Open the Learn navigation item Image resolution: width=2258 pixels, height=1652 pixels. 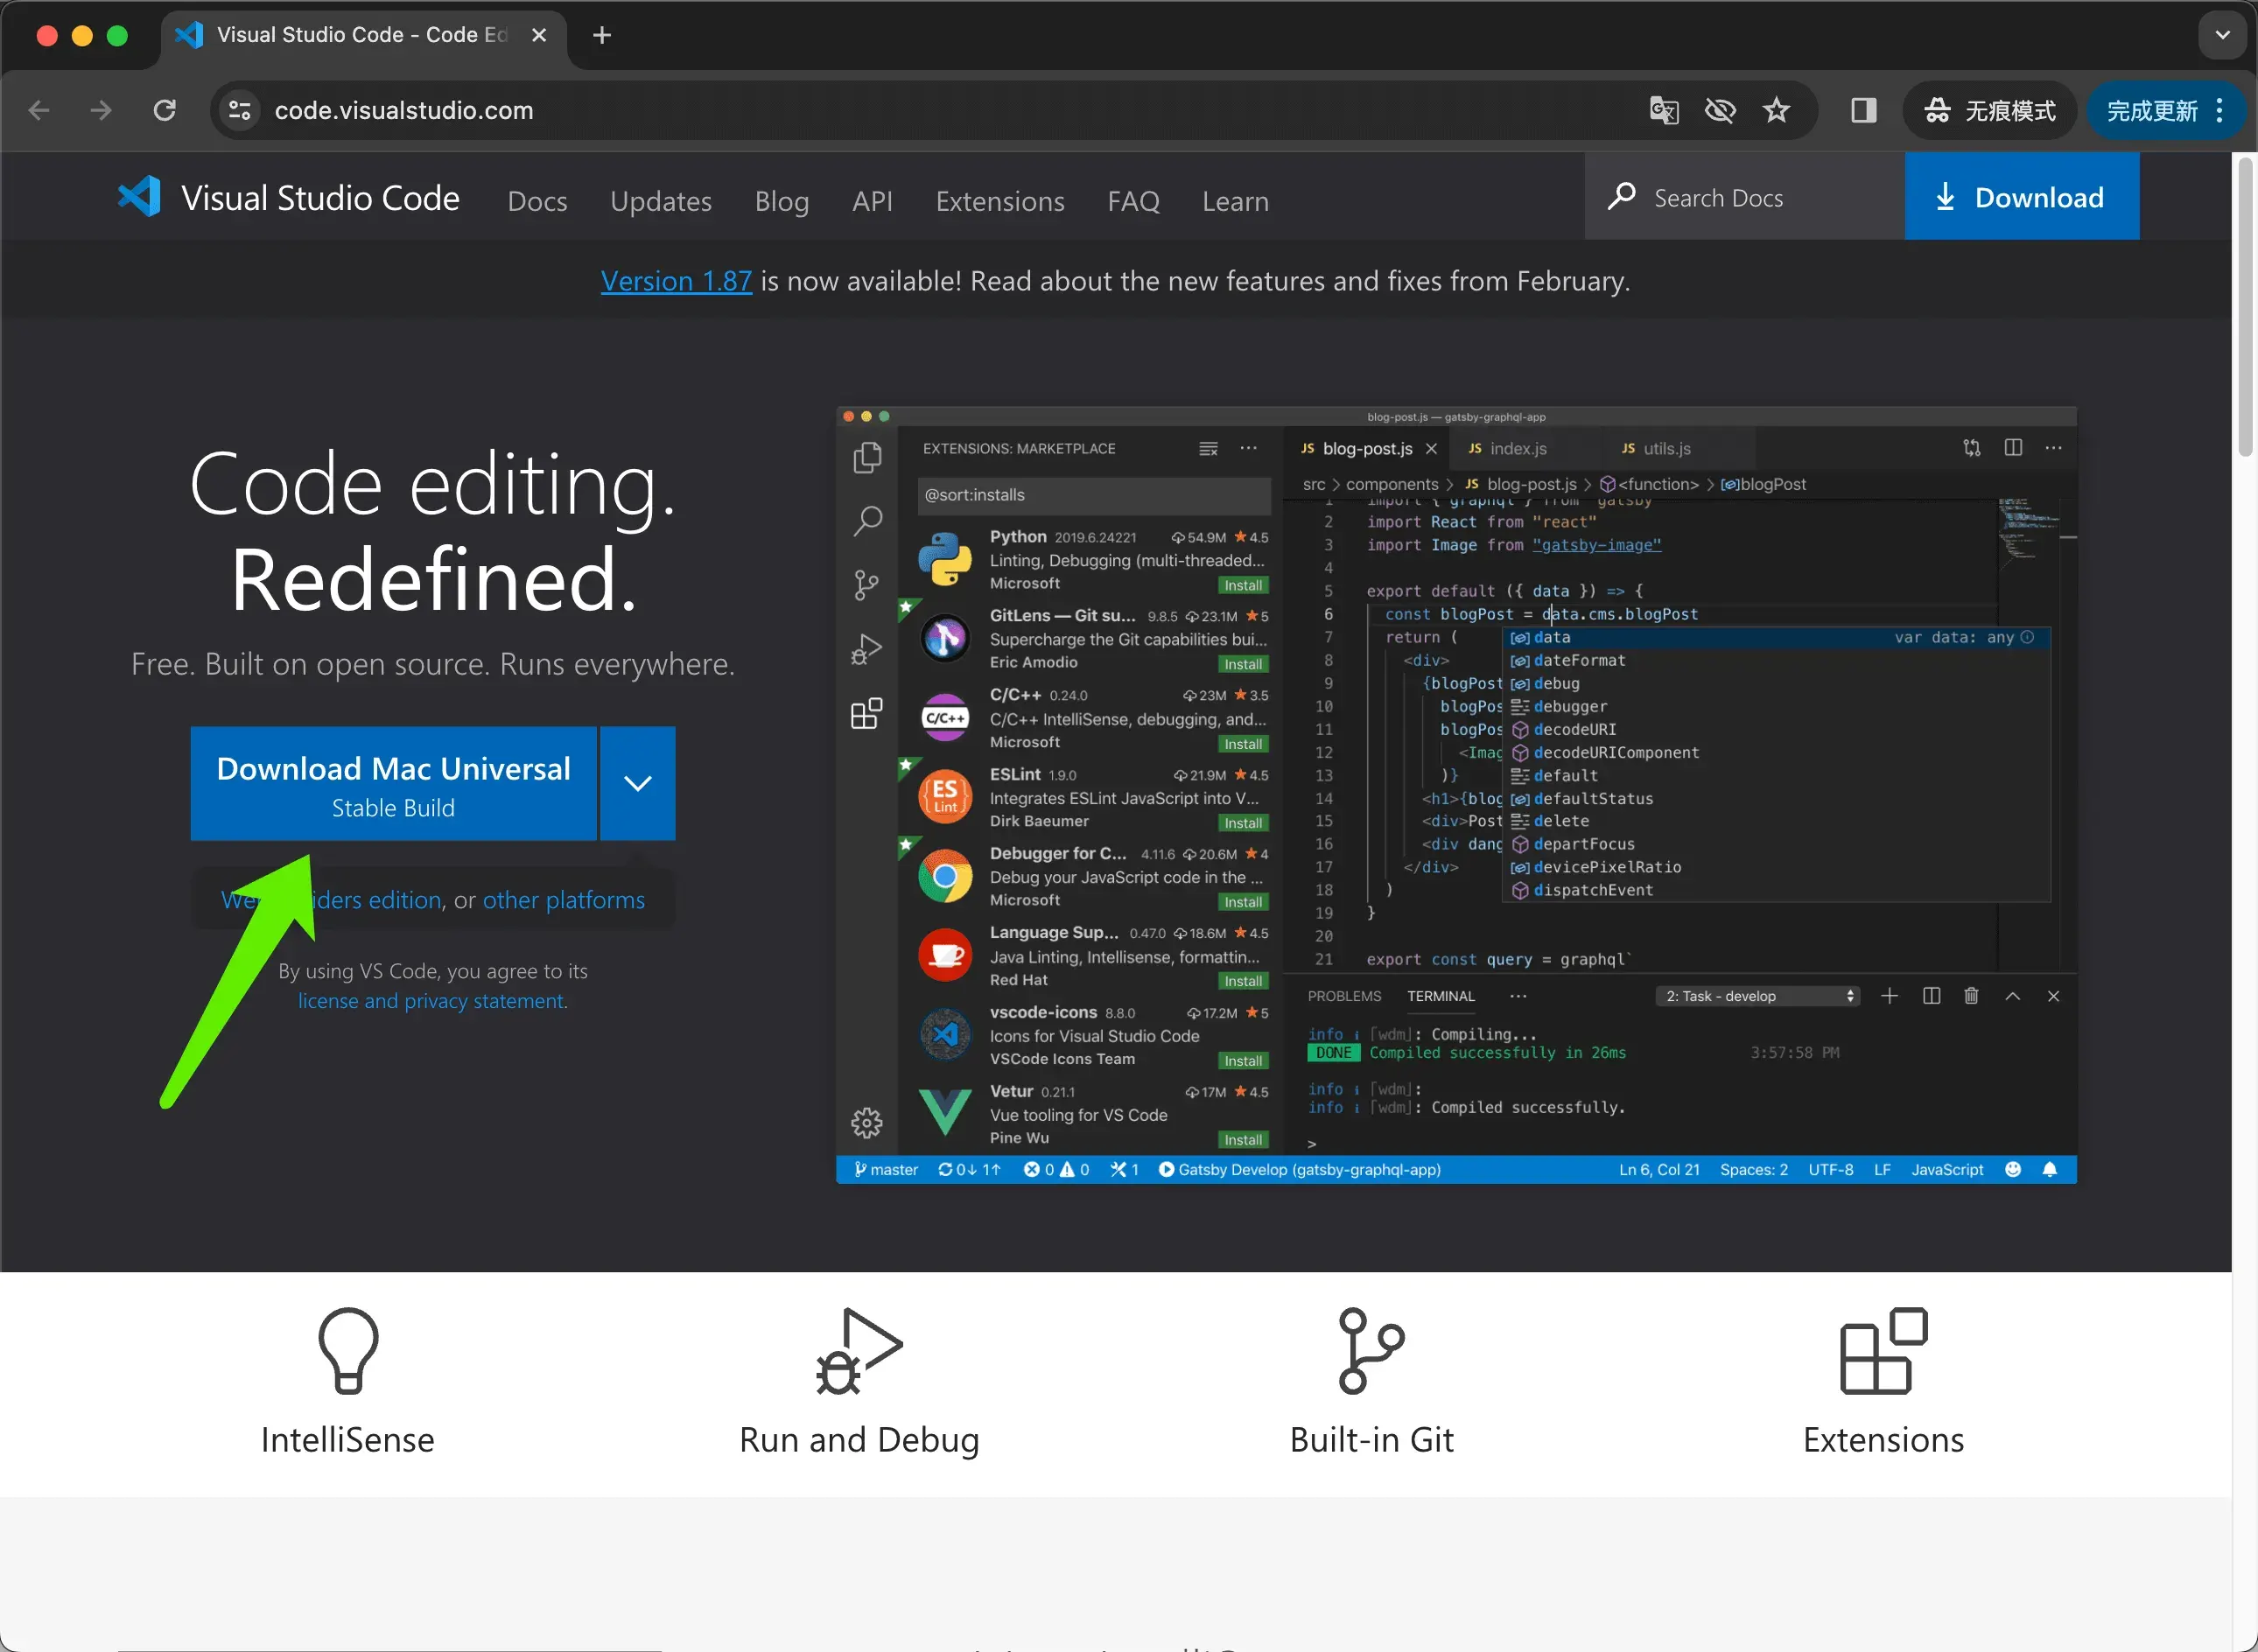tap(1235, 201)
